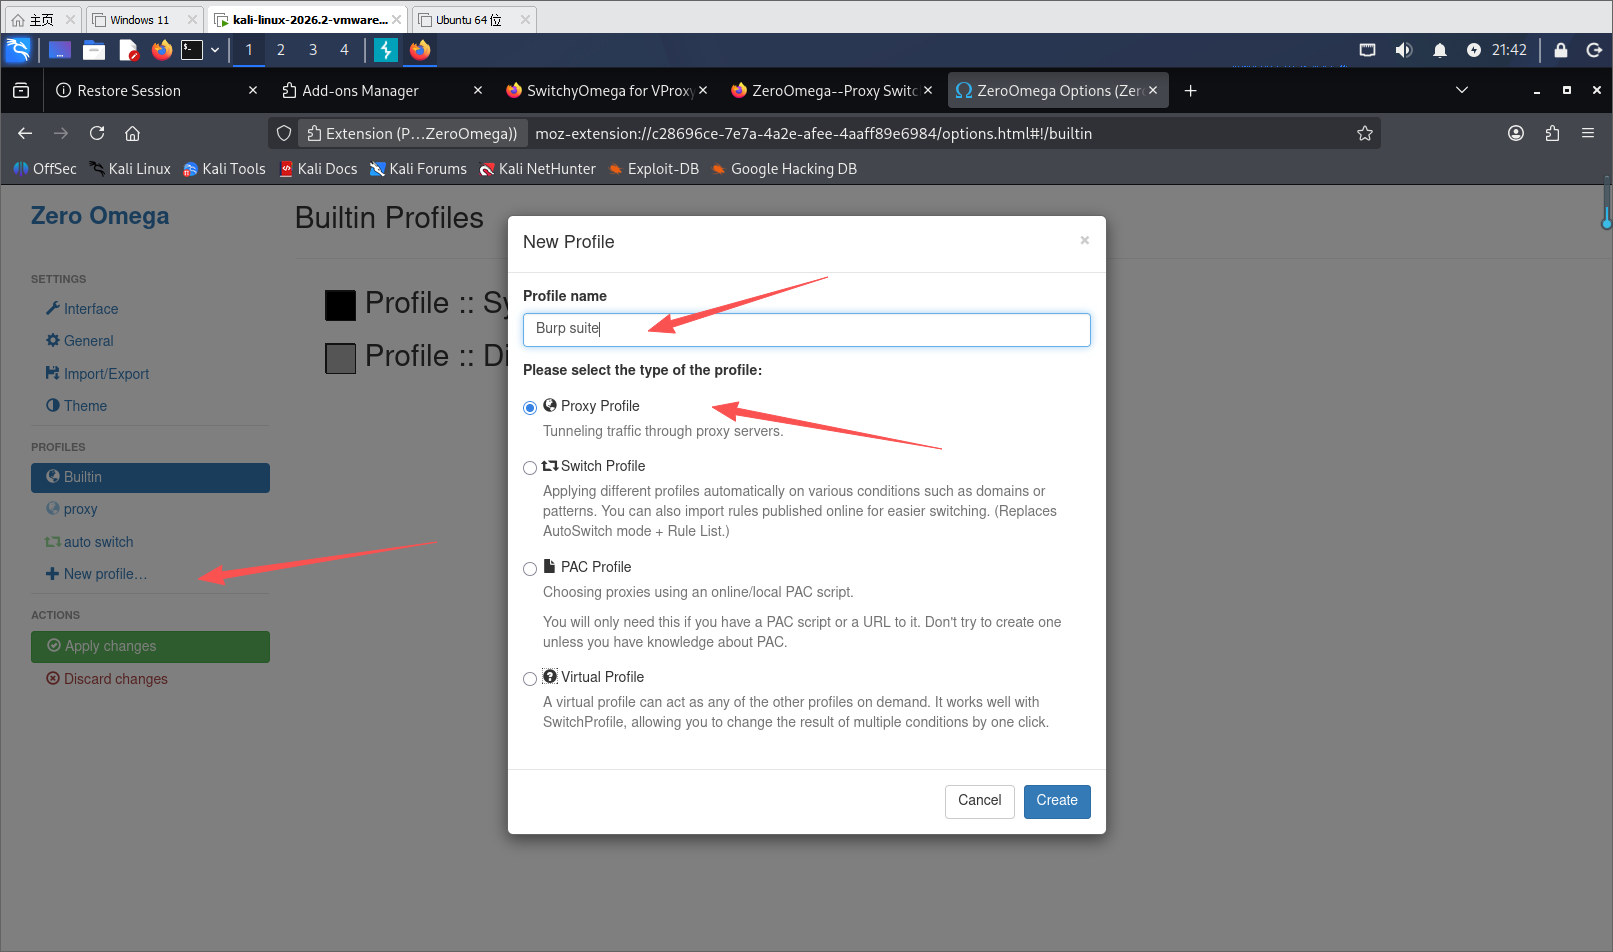
Task: Switch to workspace 4
Action: [x=345, y=50]
